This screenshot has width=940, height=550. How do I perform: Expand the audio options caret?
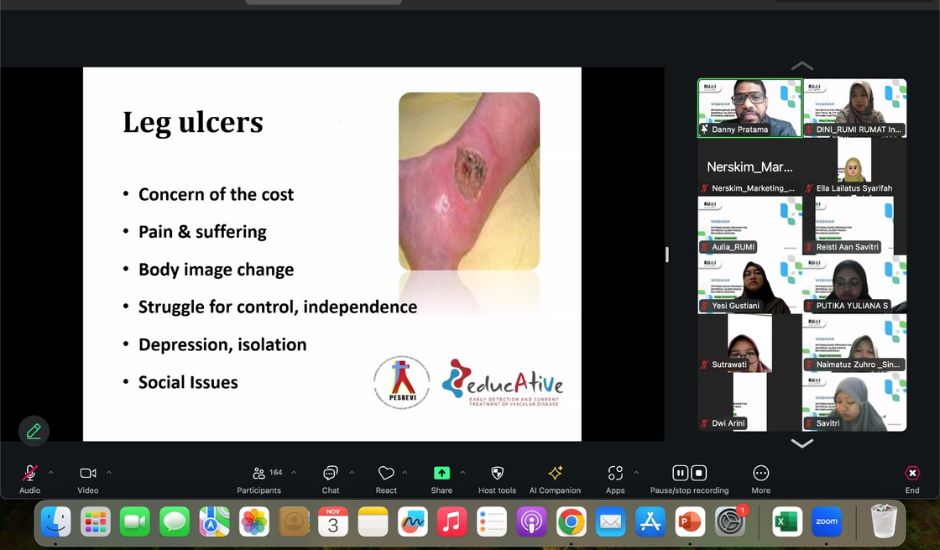(51, 473)
